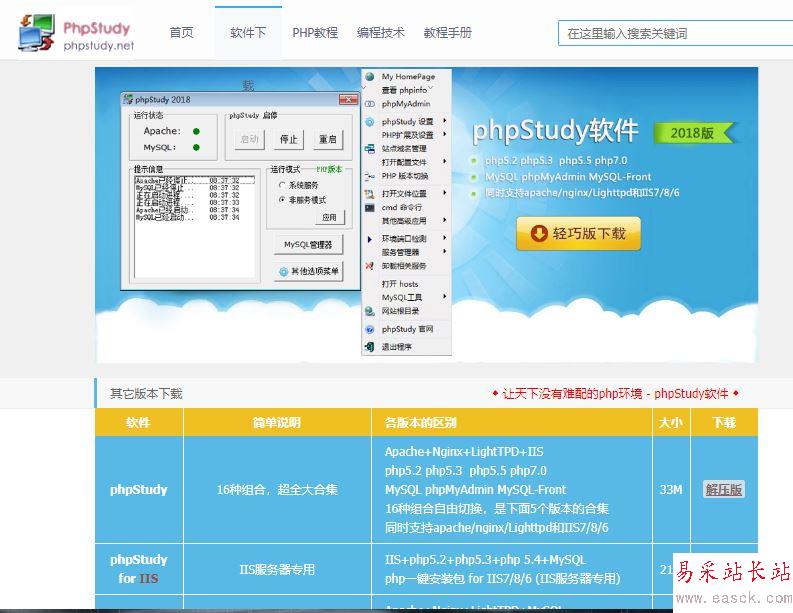
Task: Close the phpStudy 2018 window
Action: 348,99
